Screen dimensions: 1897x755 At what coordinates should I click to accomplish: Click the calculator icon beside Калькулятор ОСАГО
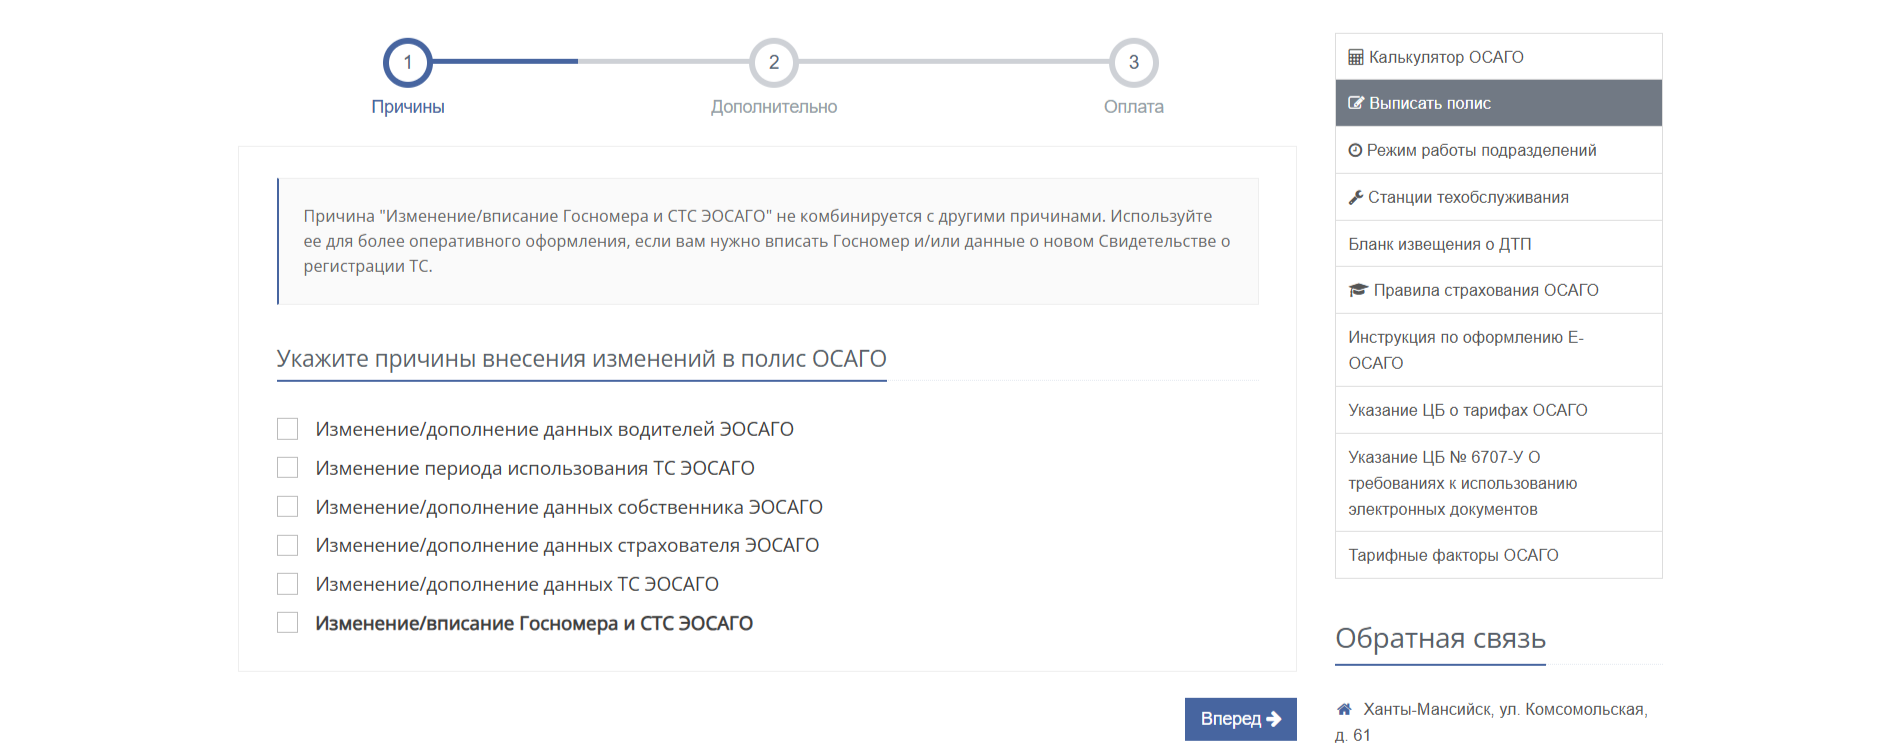1355,57
